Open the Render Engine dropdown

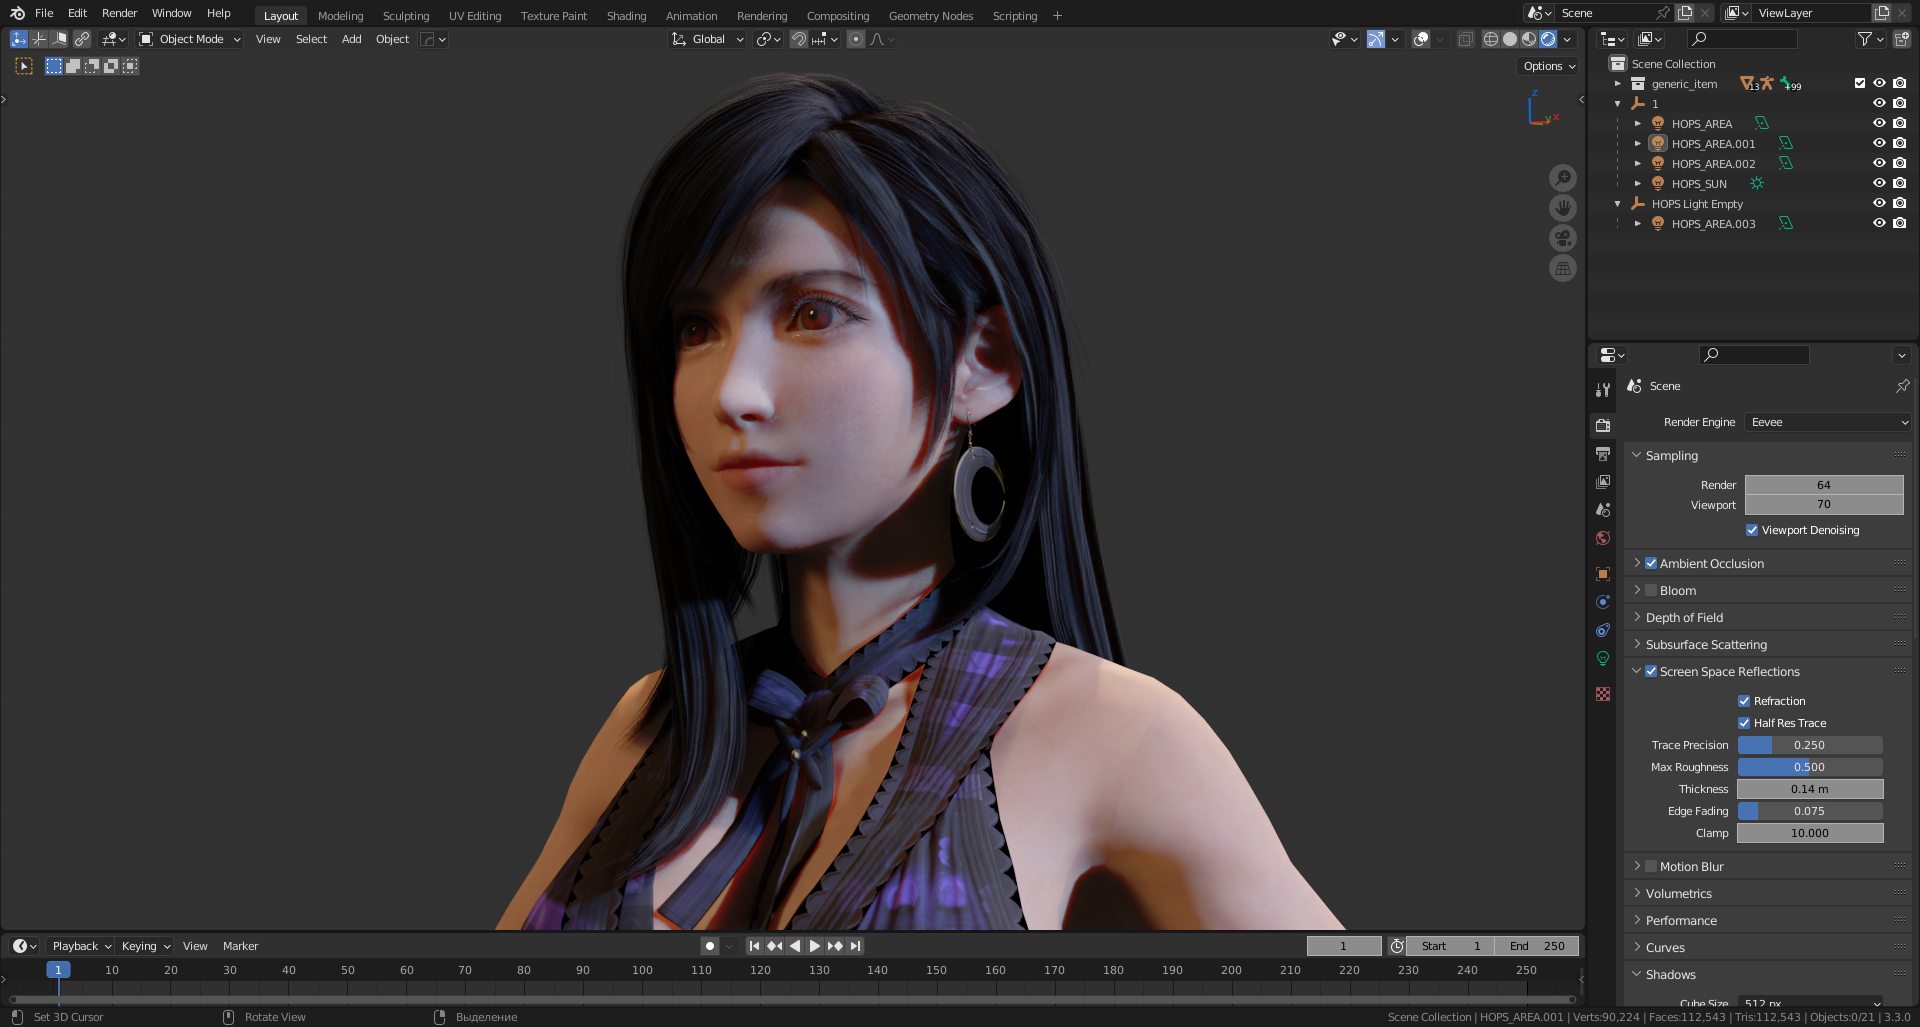[1828, 422]
